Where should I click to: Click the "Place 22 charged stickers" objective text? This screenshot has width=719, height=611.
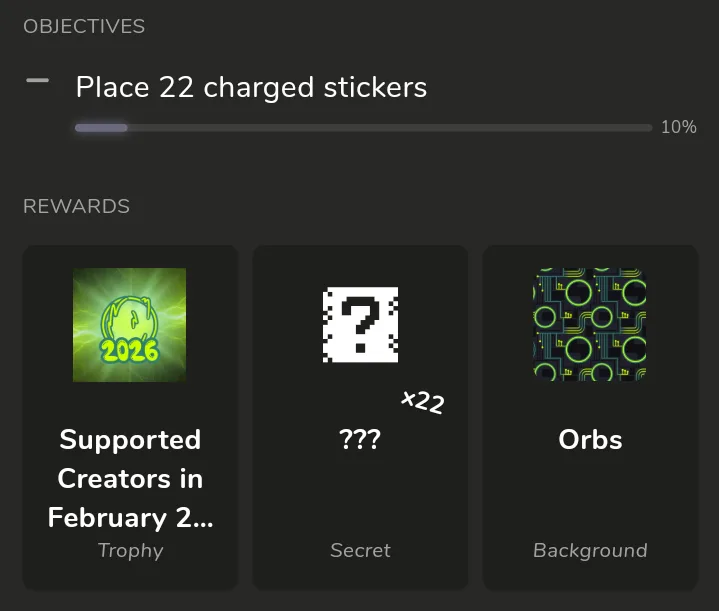pos(251,87)
